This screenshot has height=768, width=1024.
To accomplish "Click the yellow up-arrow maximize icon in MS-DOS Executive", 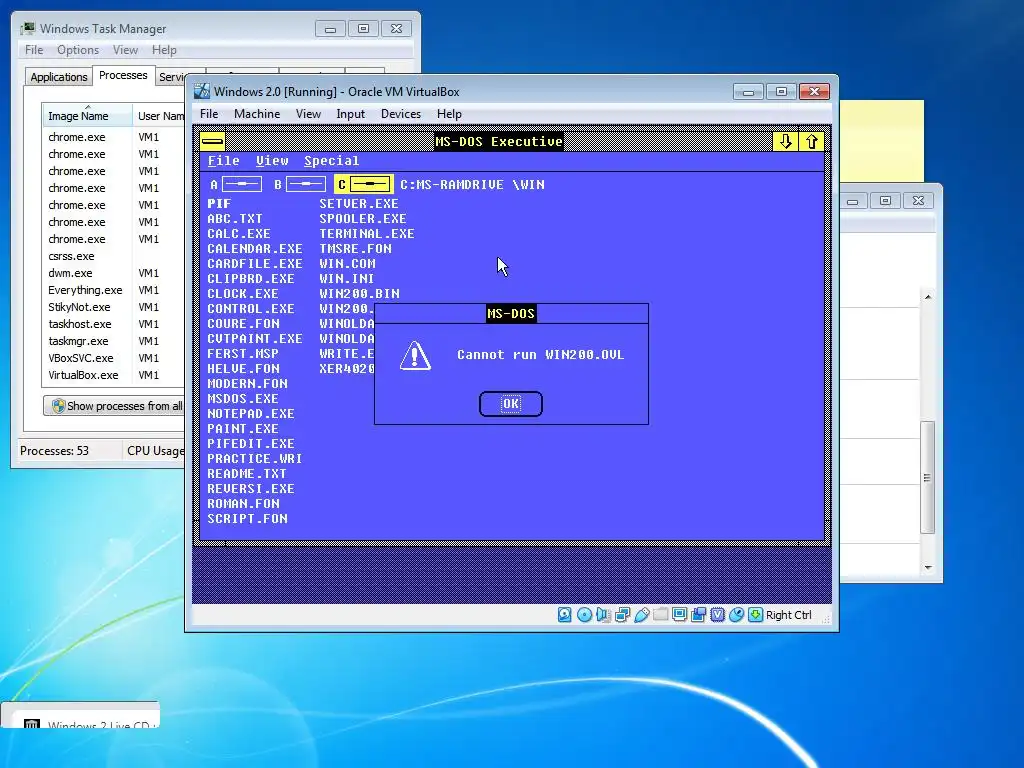I will coord(811,141).
